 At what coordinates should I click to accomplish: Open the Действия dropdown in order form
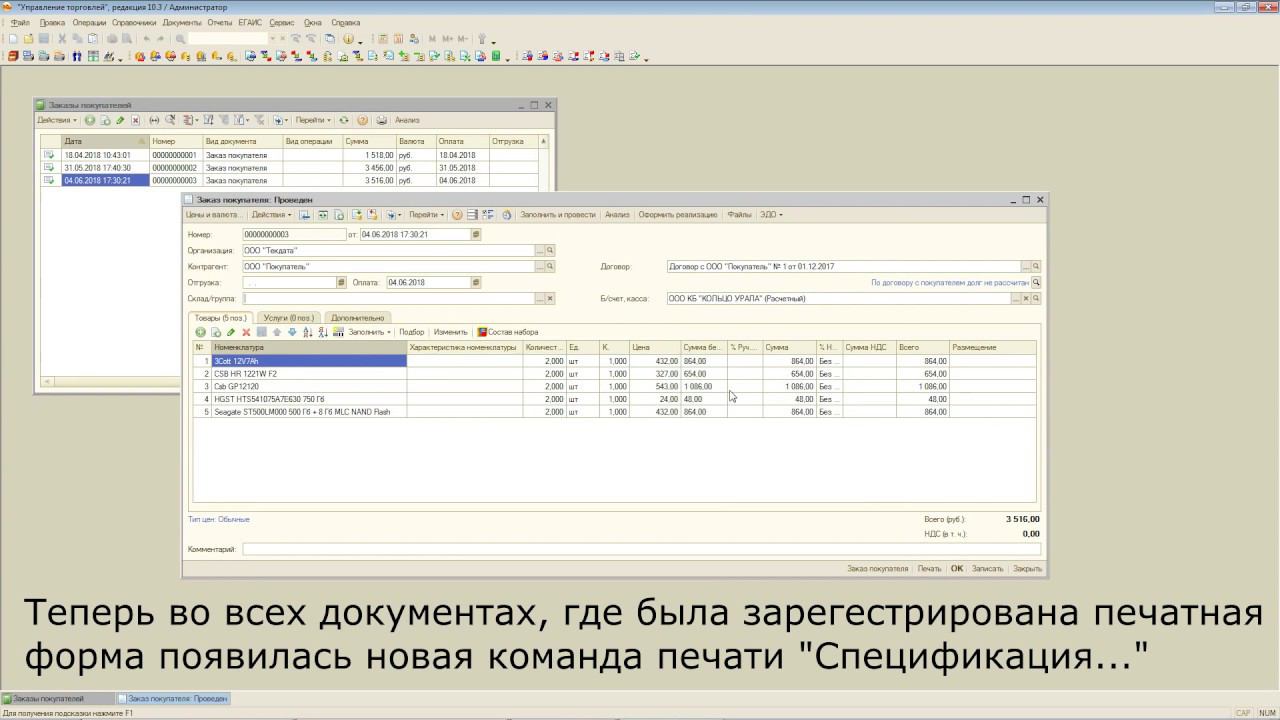point(271,215)
